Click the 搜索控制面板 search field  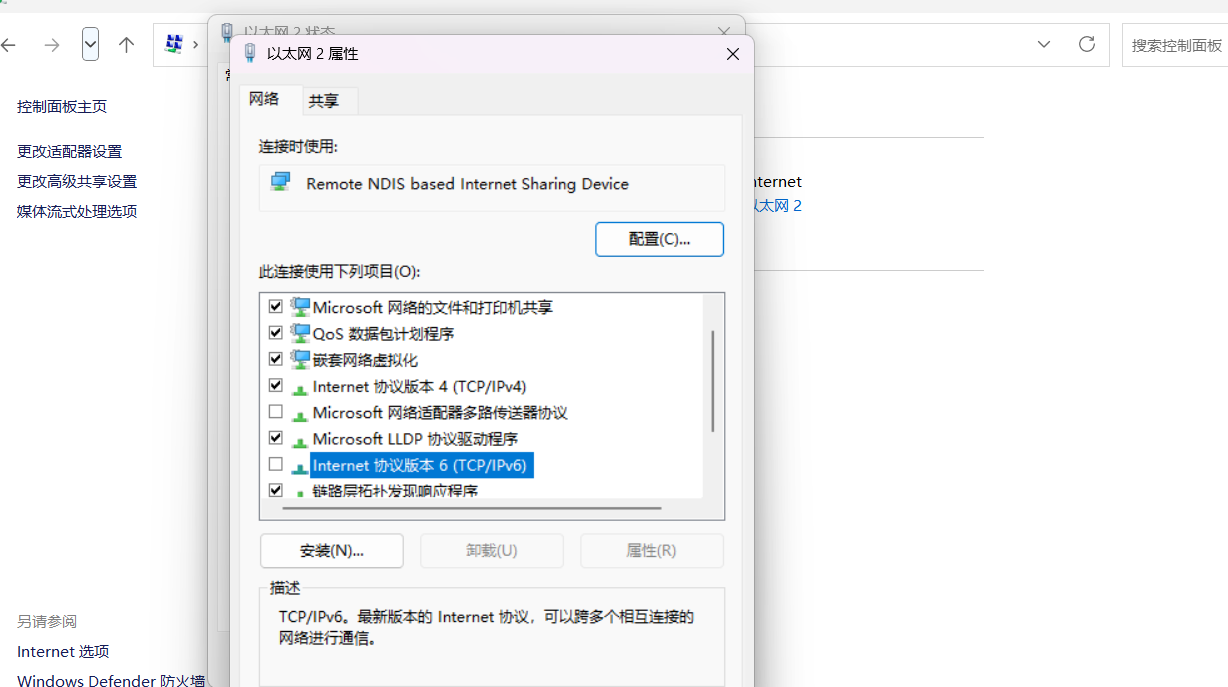pos(1176,45)
